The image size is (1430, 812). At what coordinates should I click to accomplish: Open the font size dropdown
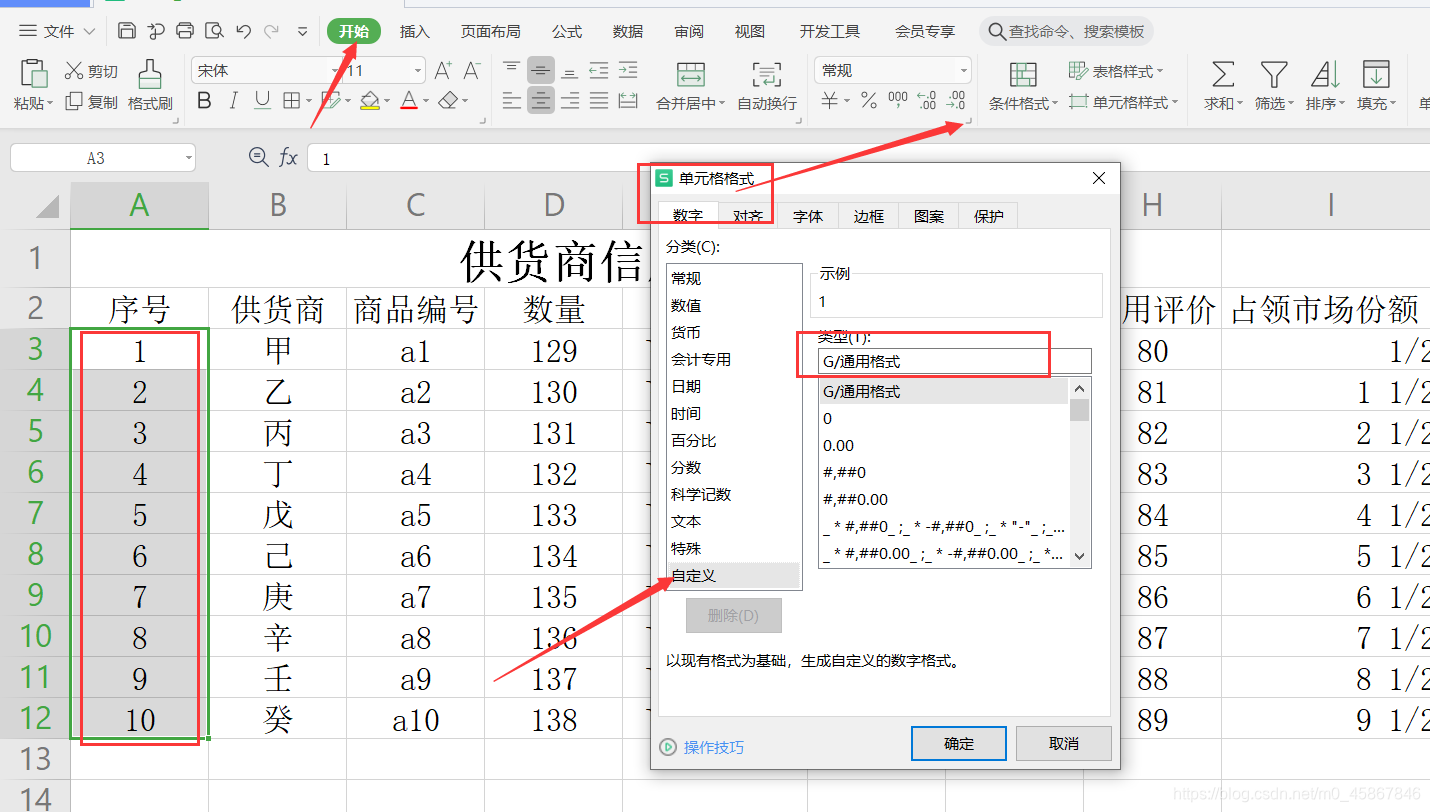tap(418, 70)
